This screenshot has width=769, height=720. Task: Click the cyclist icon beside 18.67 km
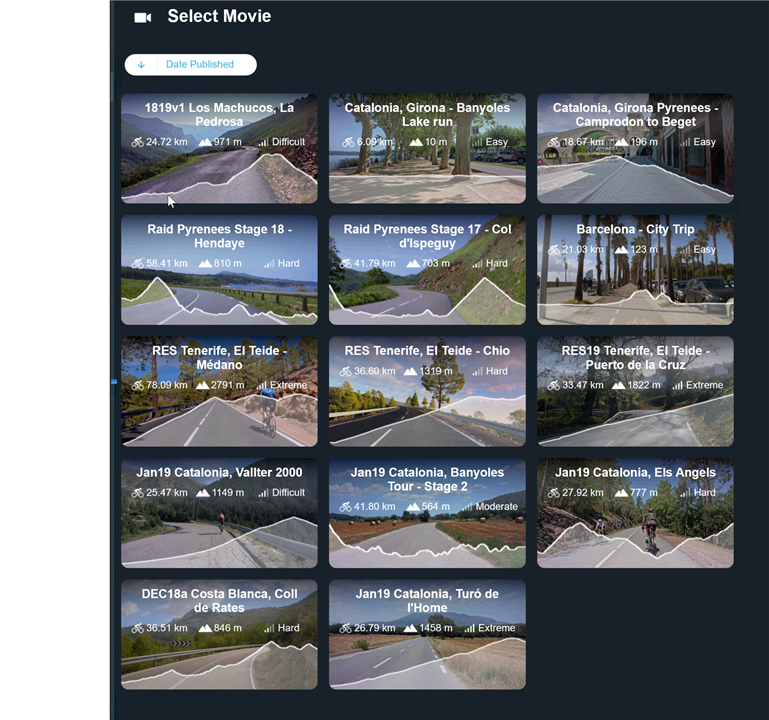554,142
